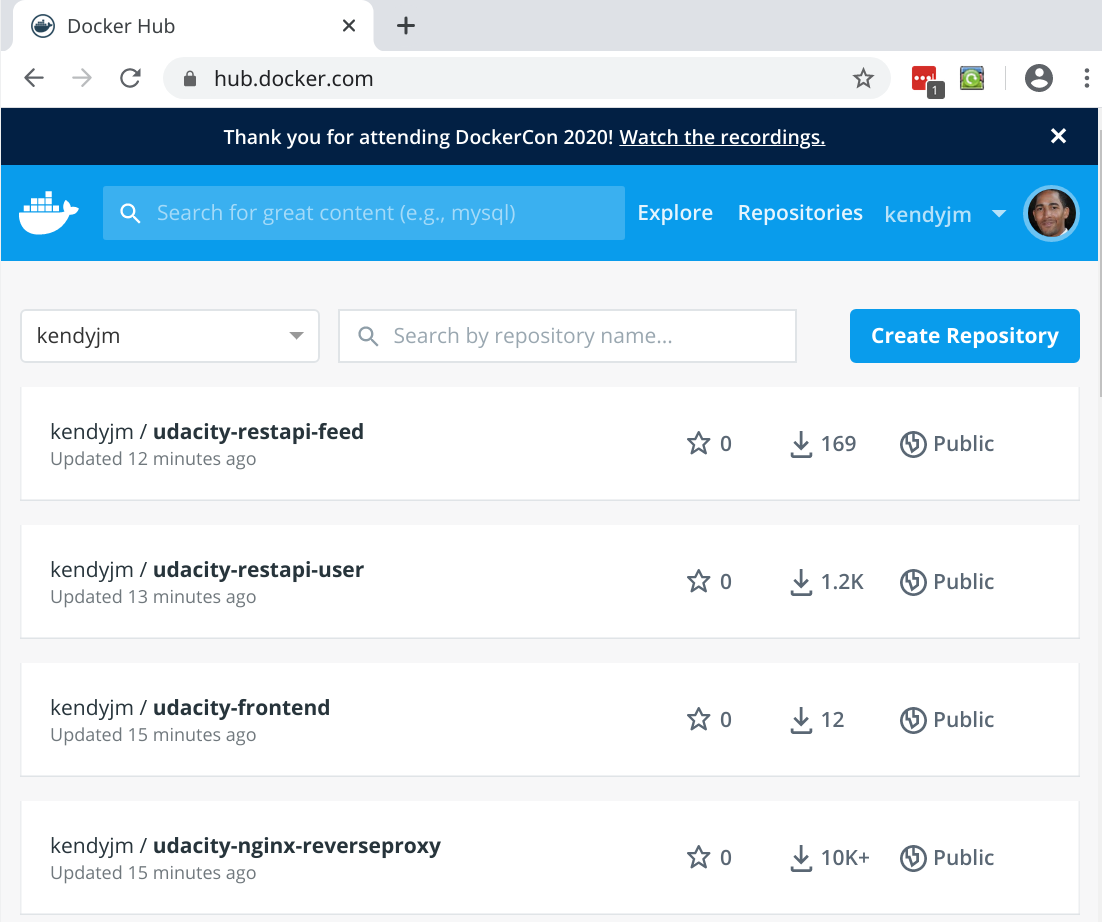Click the hub.docker.com address bar
The height and width of the screenshot is (922, 1102).
(x=527, y=78)
